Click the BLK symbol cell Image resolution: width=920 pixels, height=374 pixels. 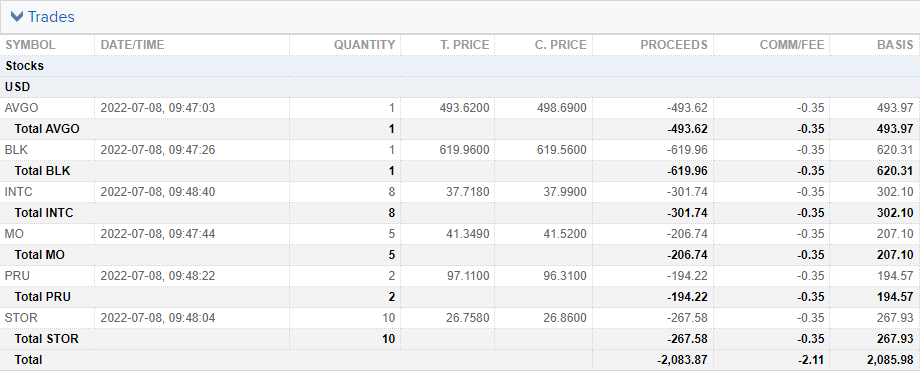point(16,150)
